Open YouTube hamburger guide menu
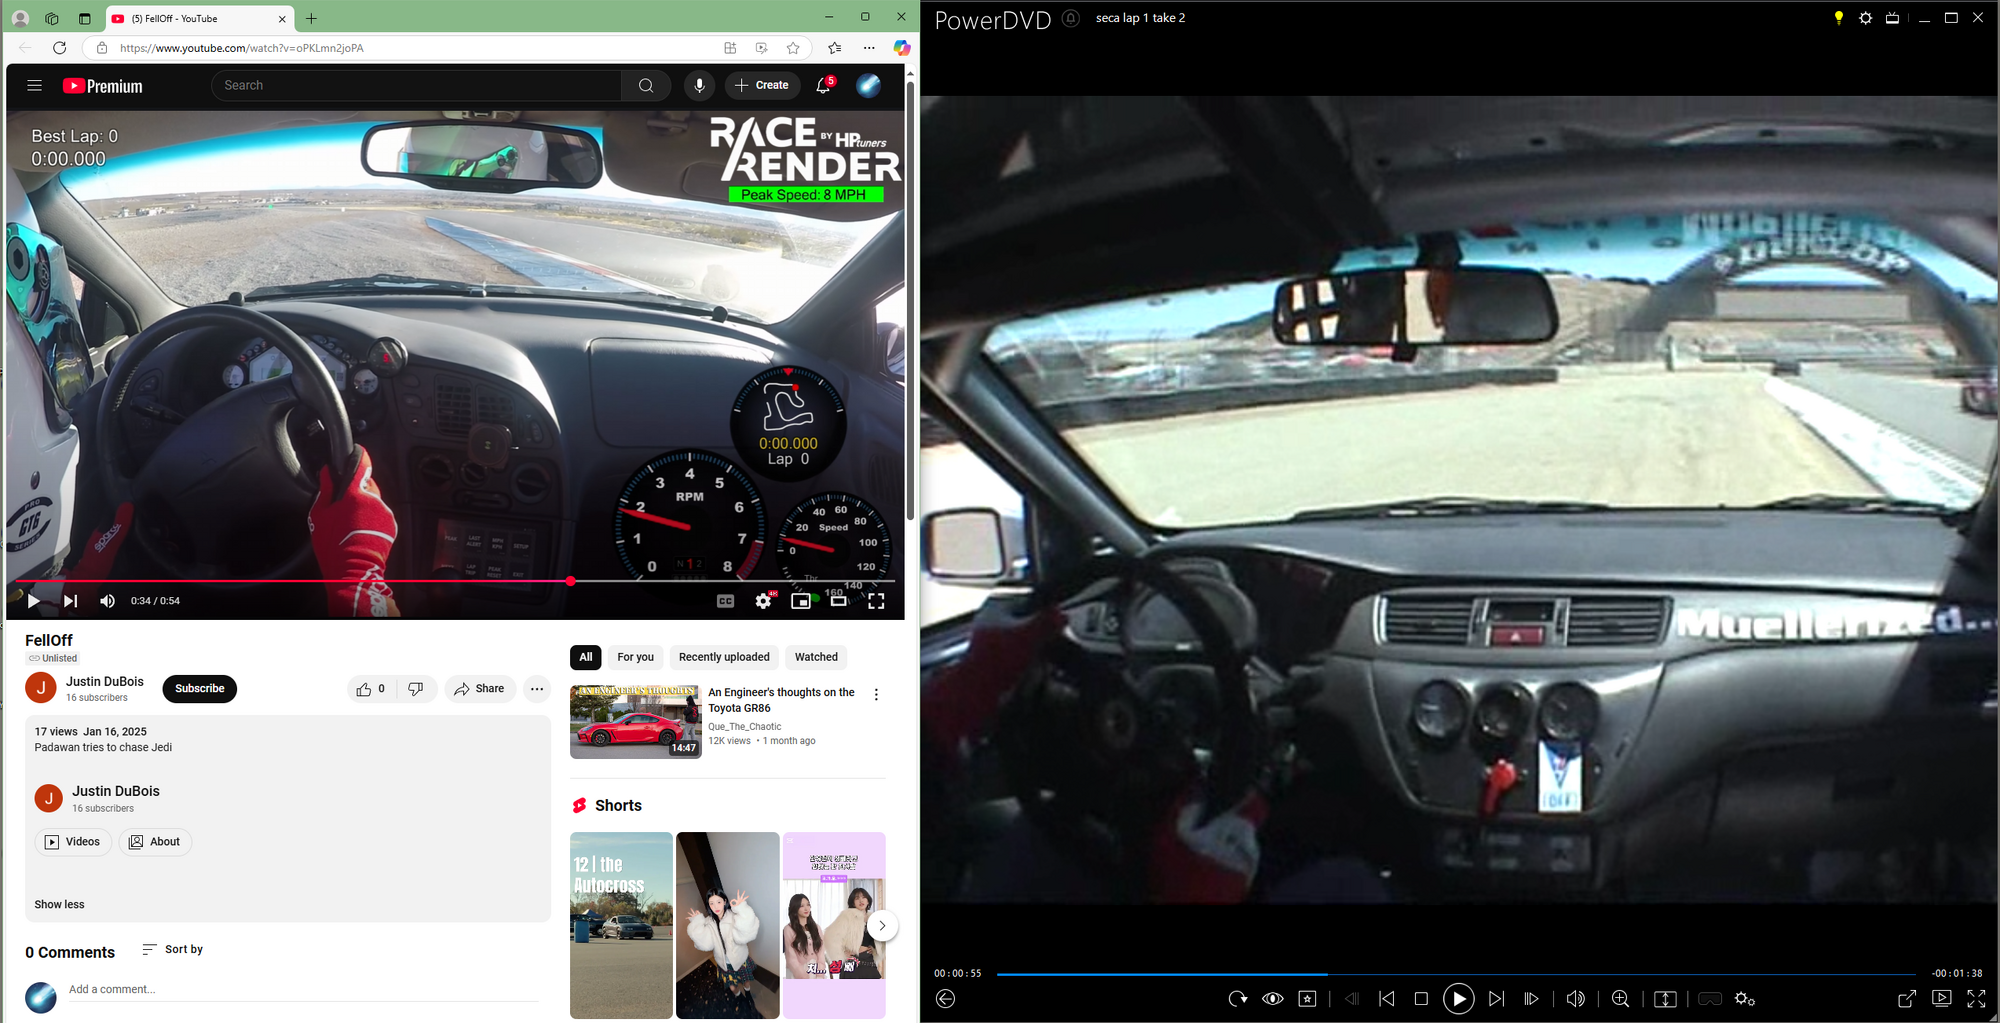This screenshot has height=1023, width=2000. [x=35, y=86]
